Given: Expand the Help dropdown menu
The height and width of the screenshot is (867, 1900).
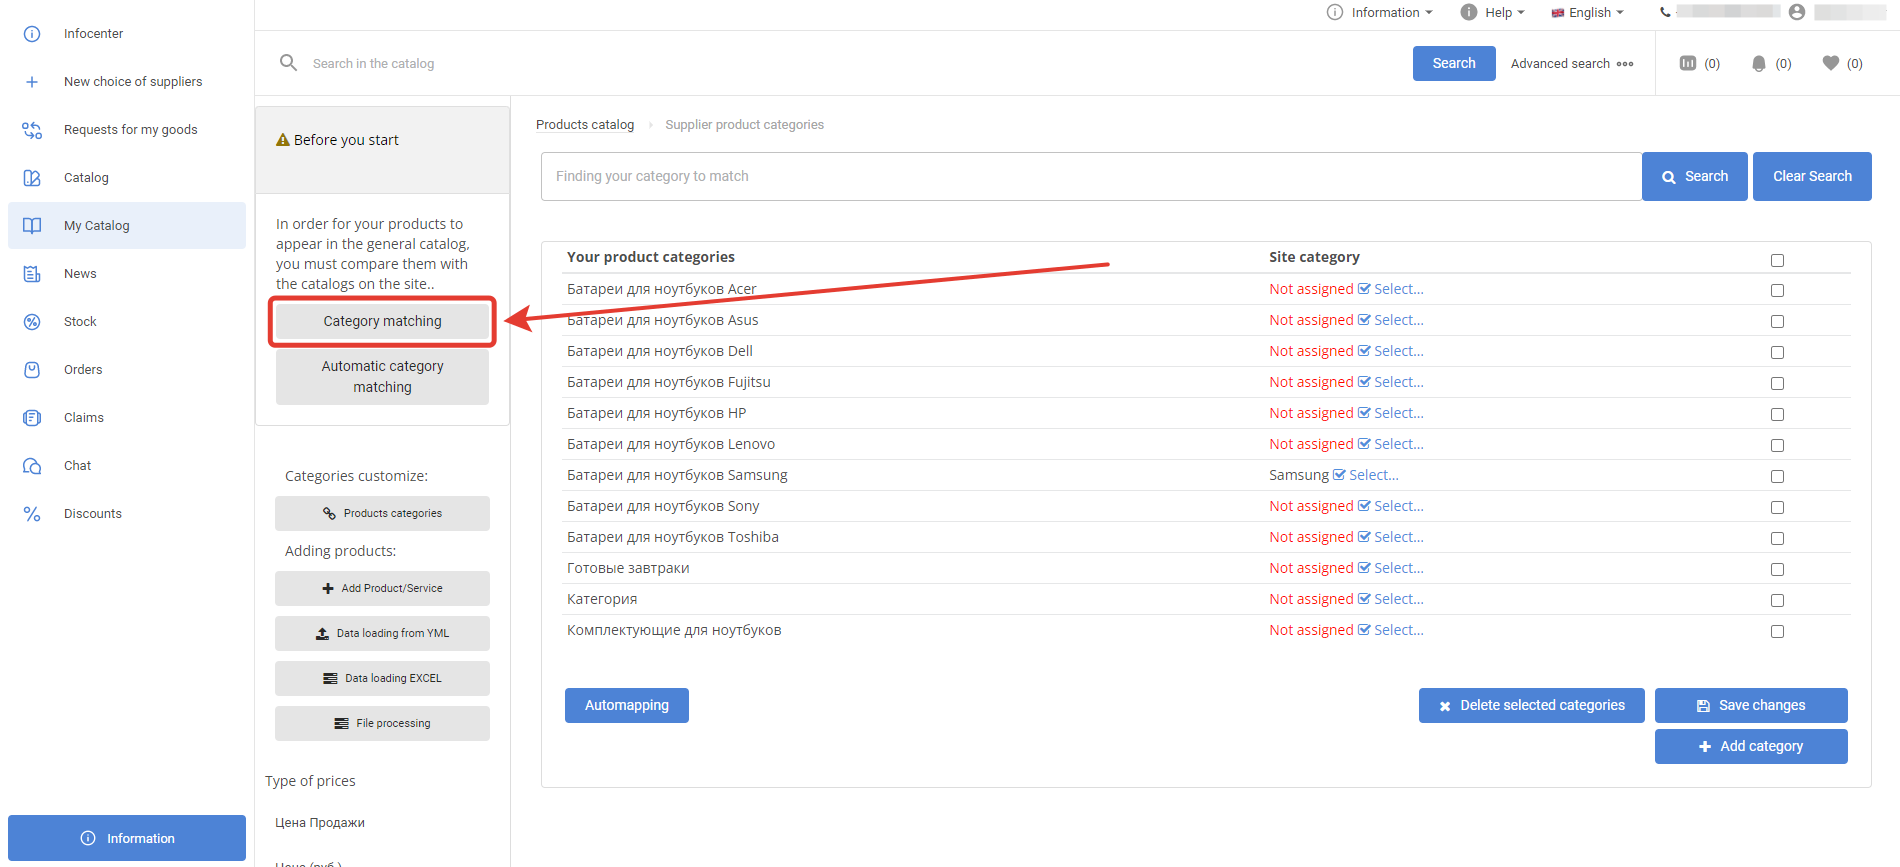Looking at the screenshot, I should tap(1493, 12).
